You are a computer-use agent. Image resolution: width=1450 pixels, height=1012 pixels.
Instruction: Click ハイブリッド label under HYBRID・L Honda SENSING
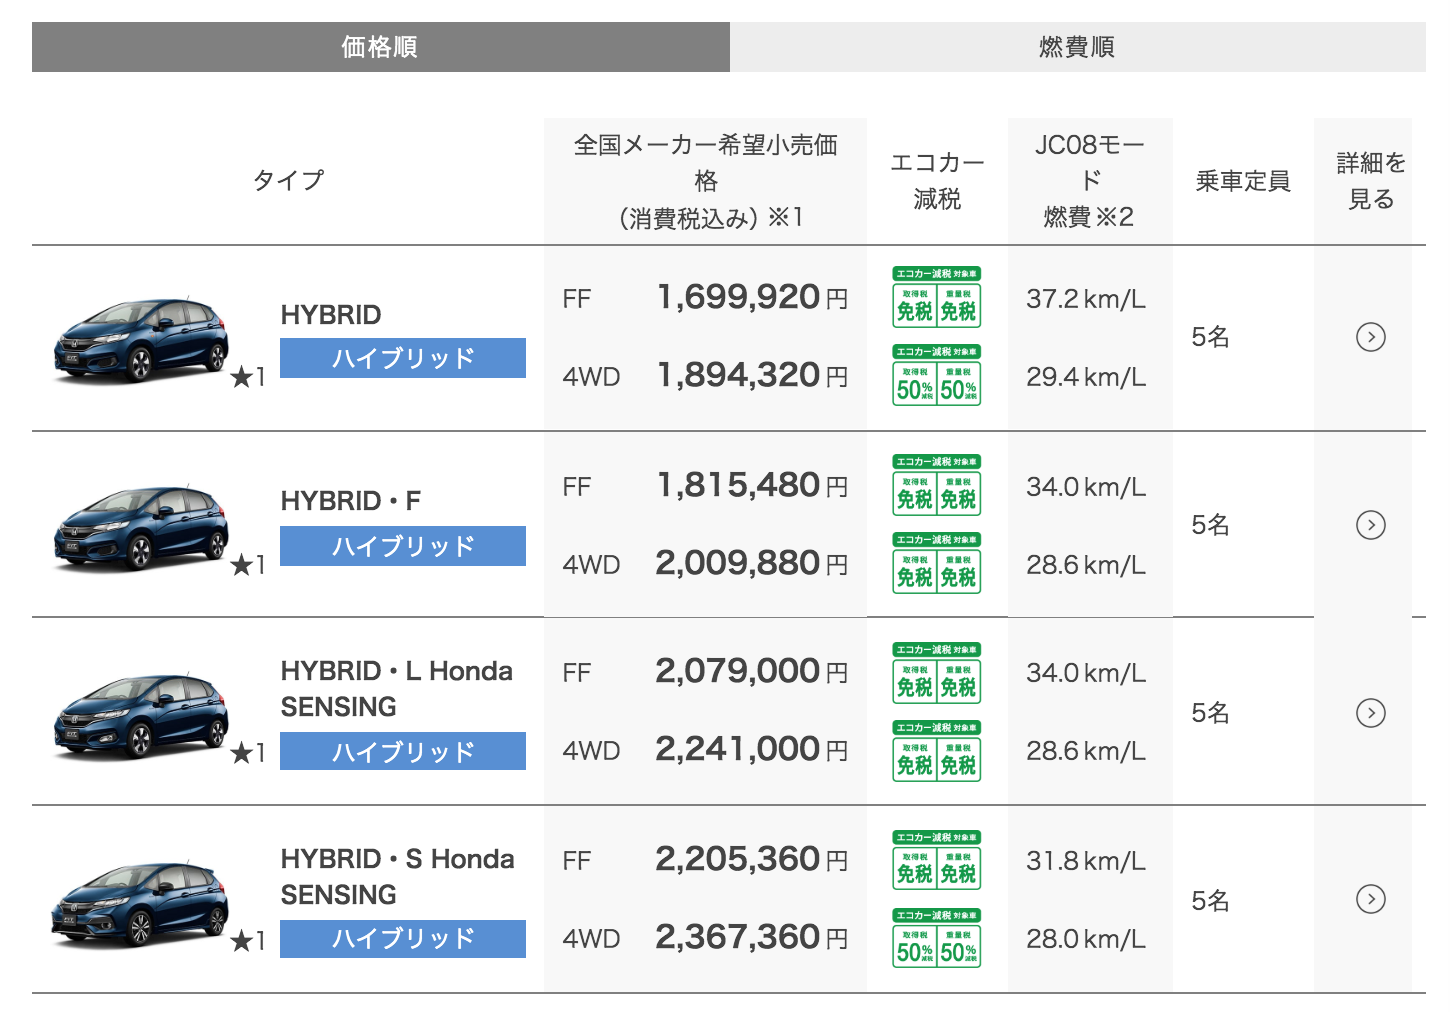(x=403, y=751)
